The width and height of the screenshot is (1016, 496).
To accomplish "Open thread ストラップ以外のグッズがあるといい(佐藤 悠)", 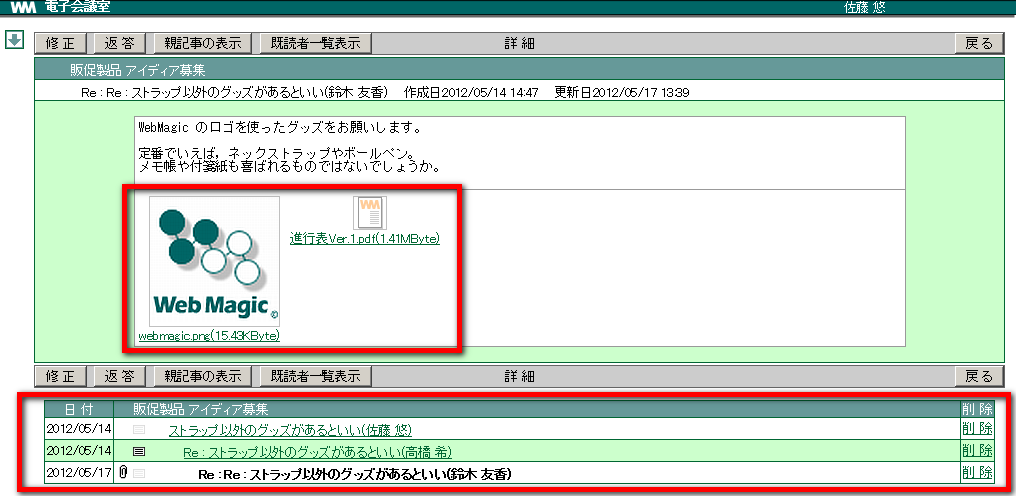I will [x=290, y=430].
